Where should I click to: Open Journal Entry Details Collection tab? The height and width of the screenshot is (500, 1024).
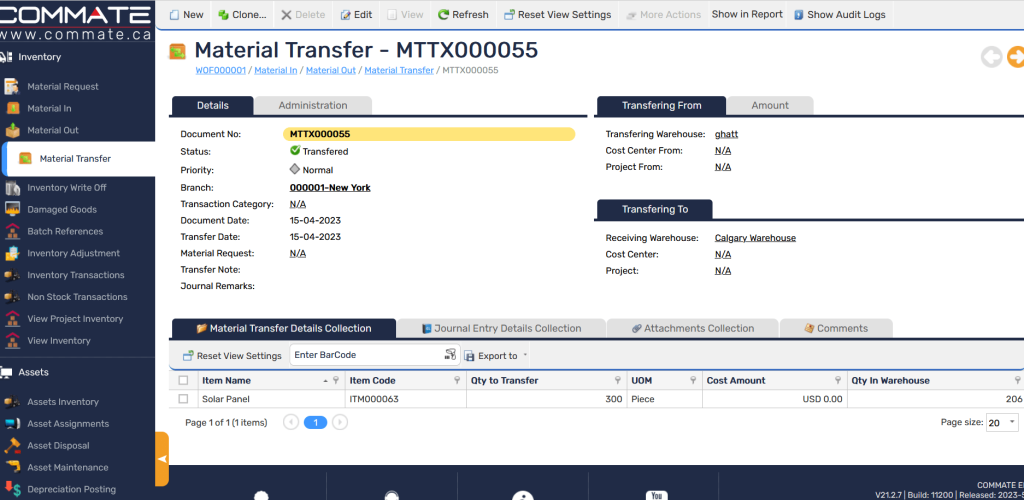click(501, 328)
